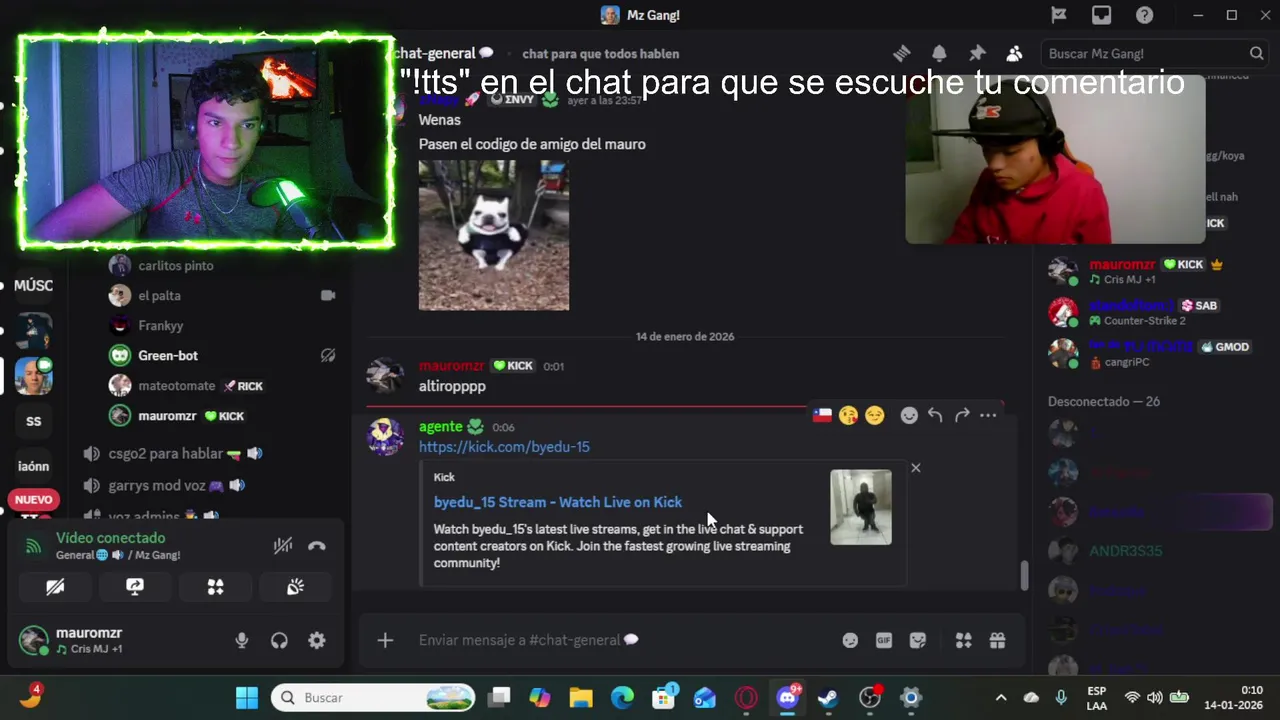Click the Windows taskbar 'Buscar' search
The height and width of the screenshot is (720, 1280).
373,698
